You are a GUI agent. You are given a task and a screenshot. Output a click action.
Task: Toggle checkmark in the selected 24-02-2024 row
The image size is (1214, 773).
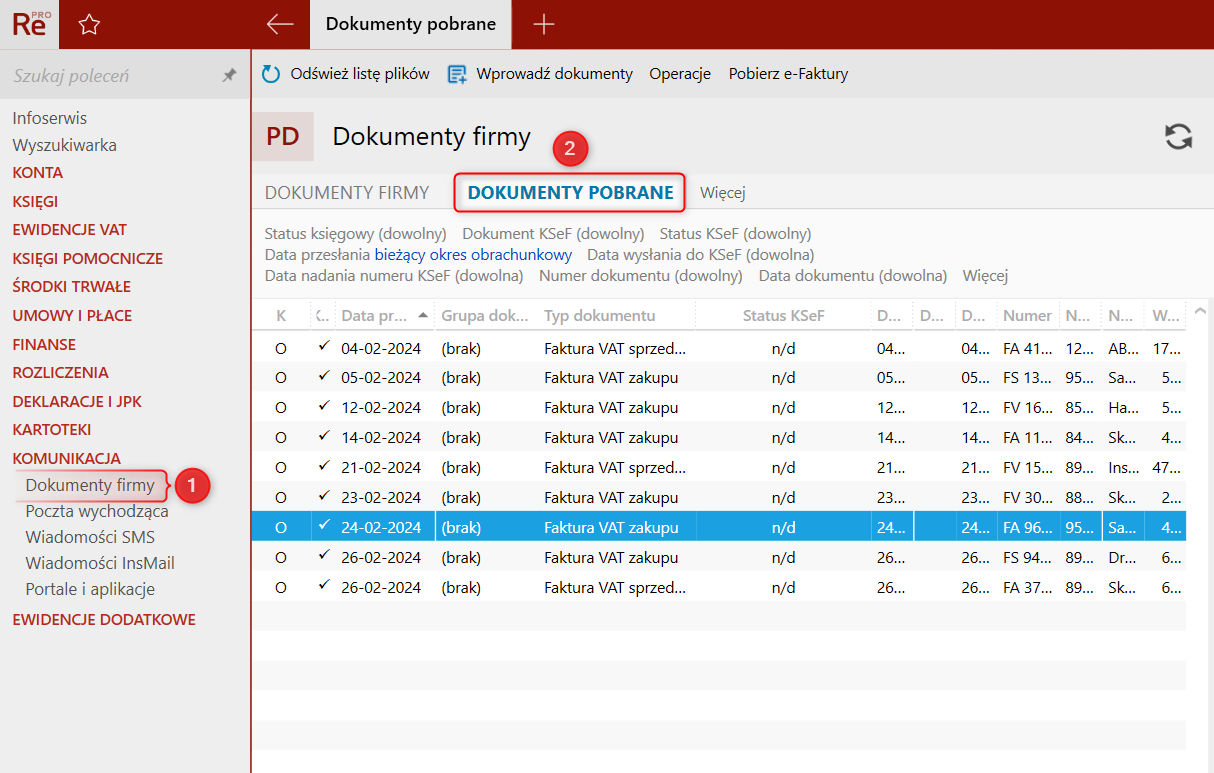click(x=322, y=526)
